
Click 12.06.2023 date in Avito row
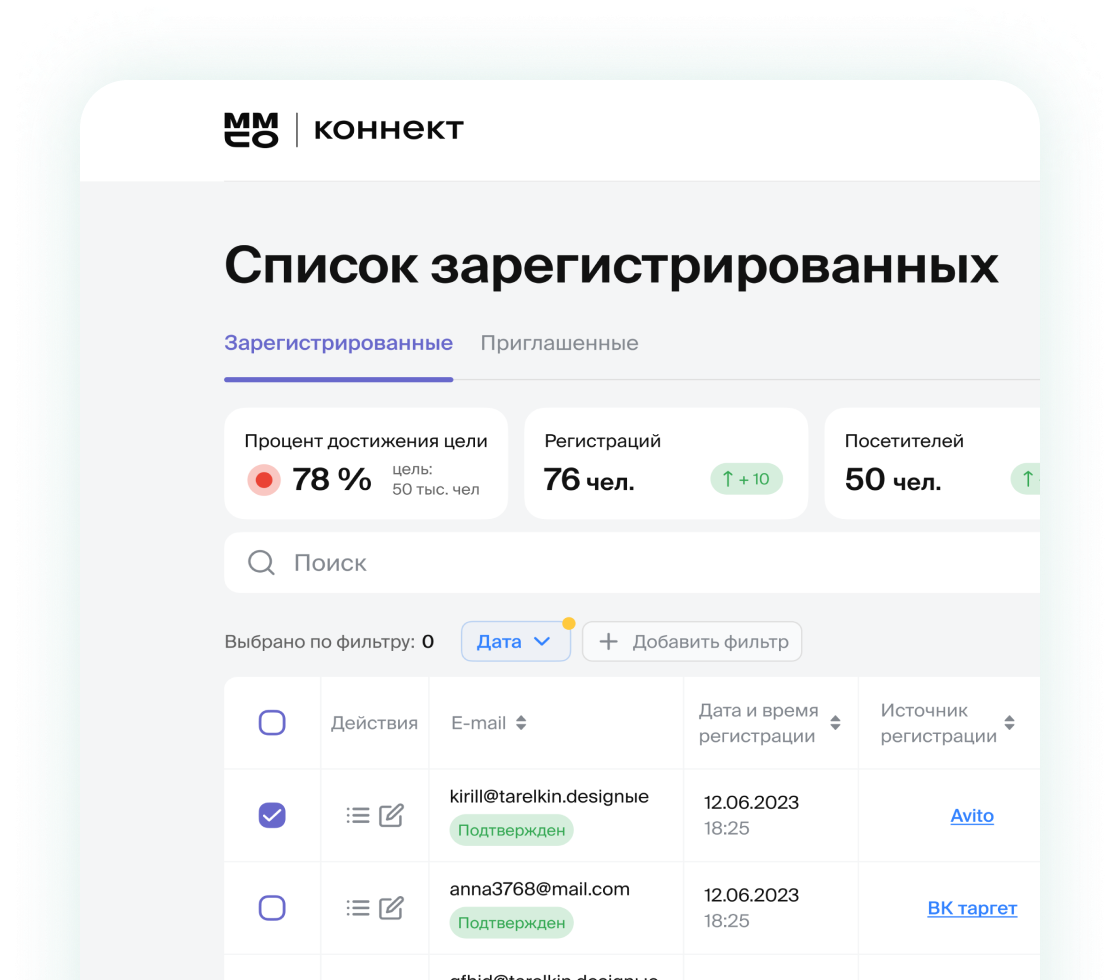(x=751, y=803)
